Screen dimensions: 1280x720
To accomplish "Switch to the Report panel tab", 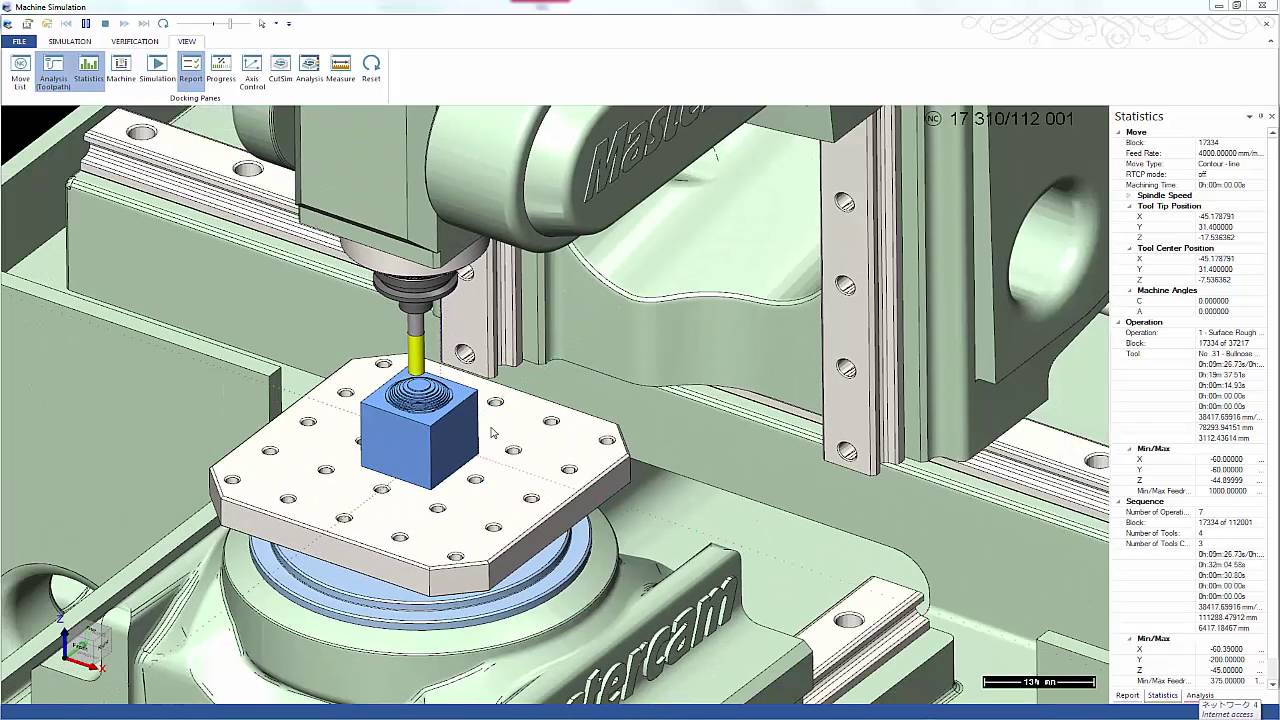I will pyautogui.click(x=1127, y=695).
